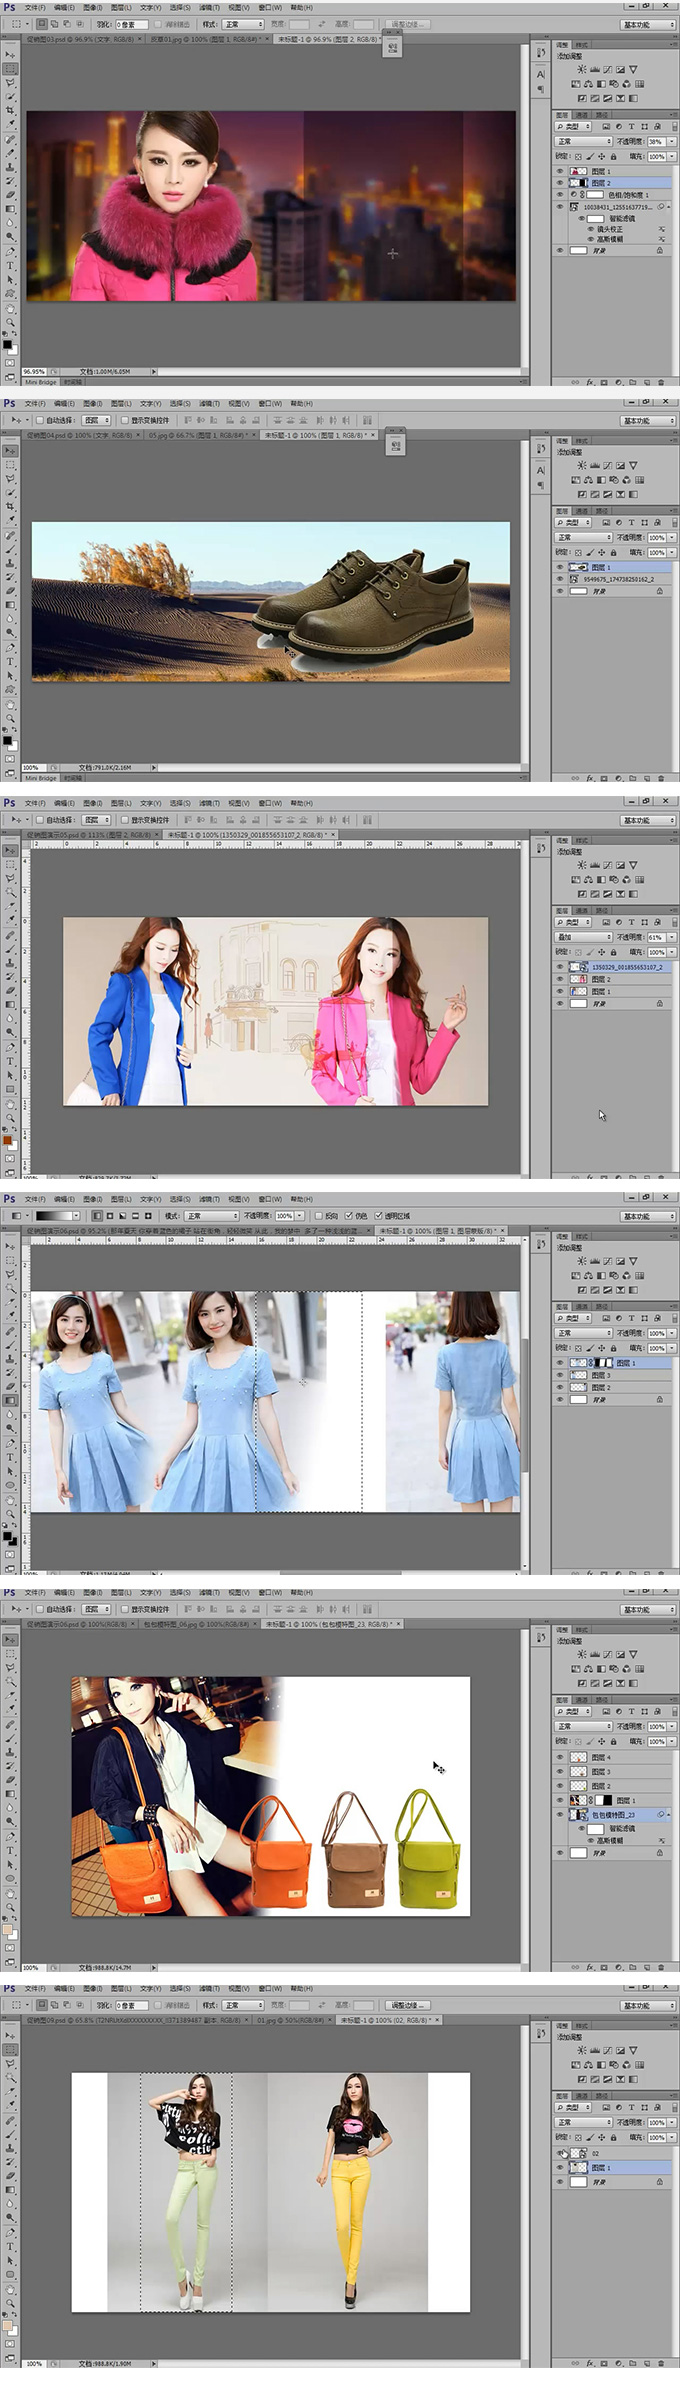680x2381 pixels.
Task: Select the Move tool in the fur coat window
Action: pos(11,55)
